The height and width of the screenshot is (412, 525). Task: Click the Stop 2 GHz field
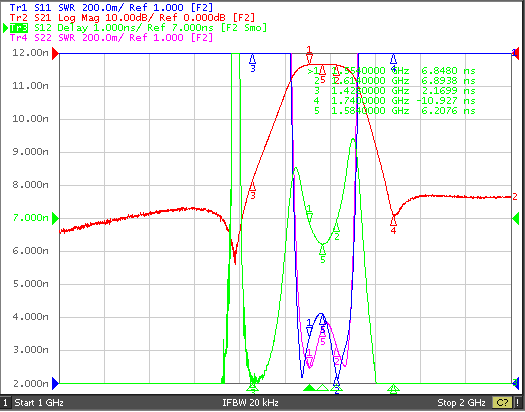(x=461, y=402)
